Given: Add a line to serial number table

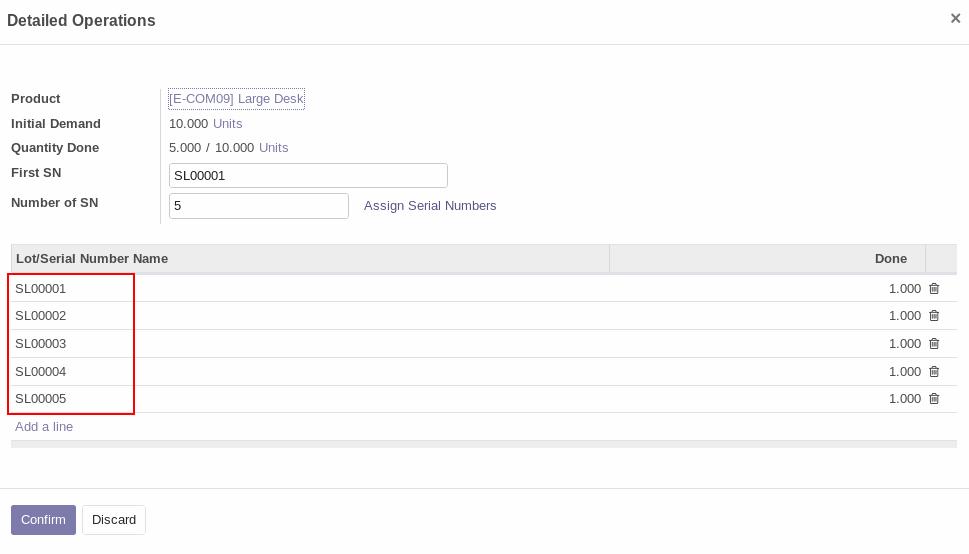Looking at the screenshot, I should 44,427.
